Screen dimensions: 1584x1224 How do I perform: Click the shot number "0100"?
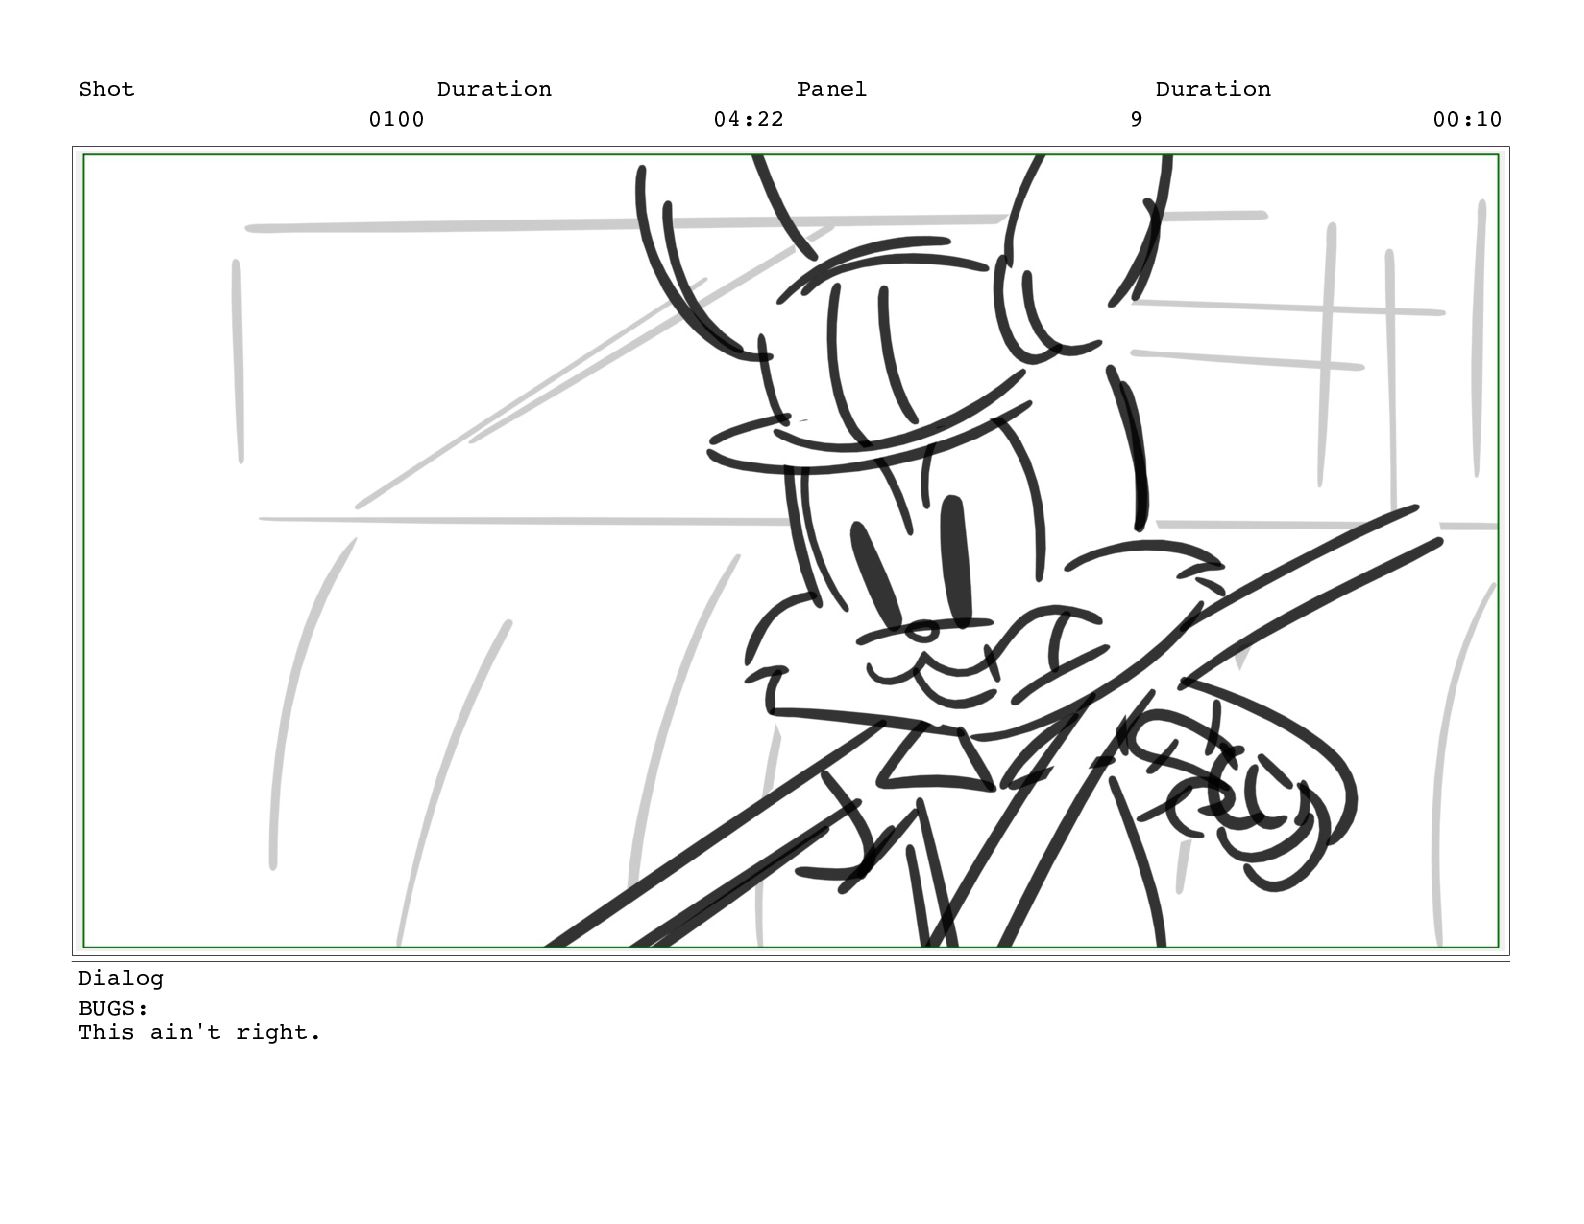click(396, 119)
